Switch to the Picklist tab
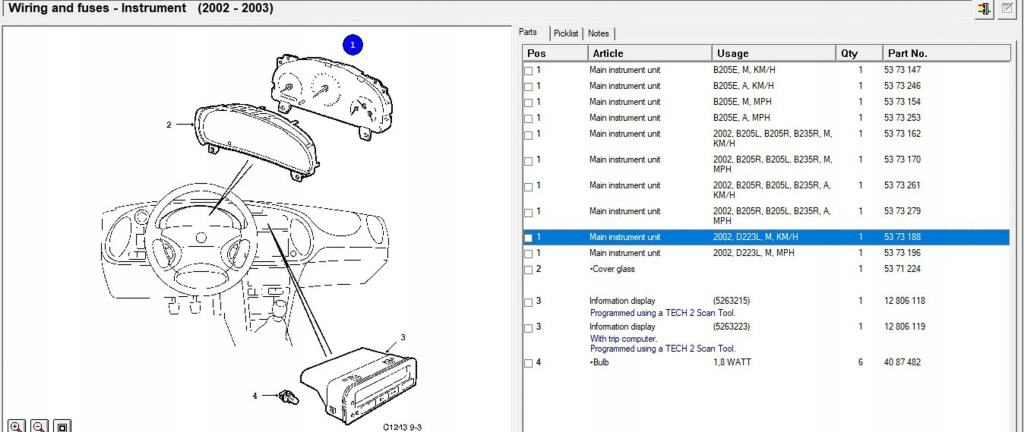 566,33
